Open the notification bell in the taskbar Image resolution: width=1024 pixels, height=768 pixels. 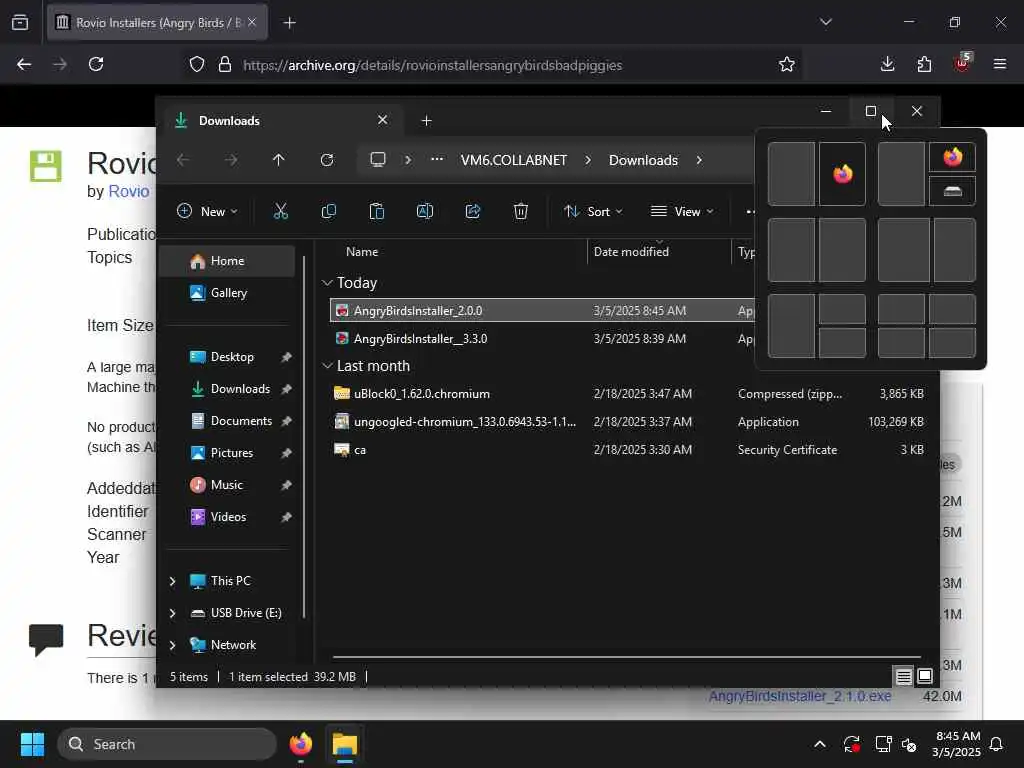(996, 744)
